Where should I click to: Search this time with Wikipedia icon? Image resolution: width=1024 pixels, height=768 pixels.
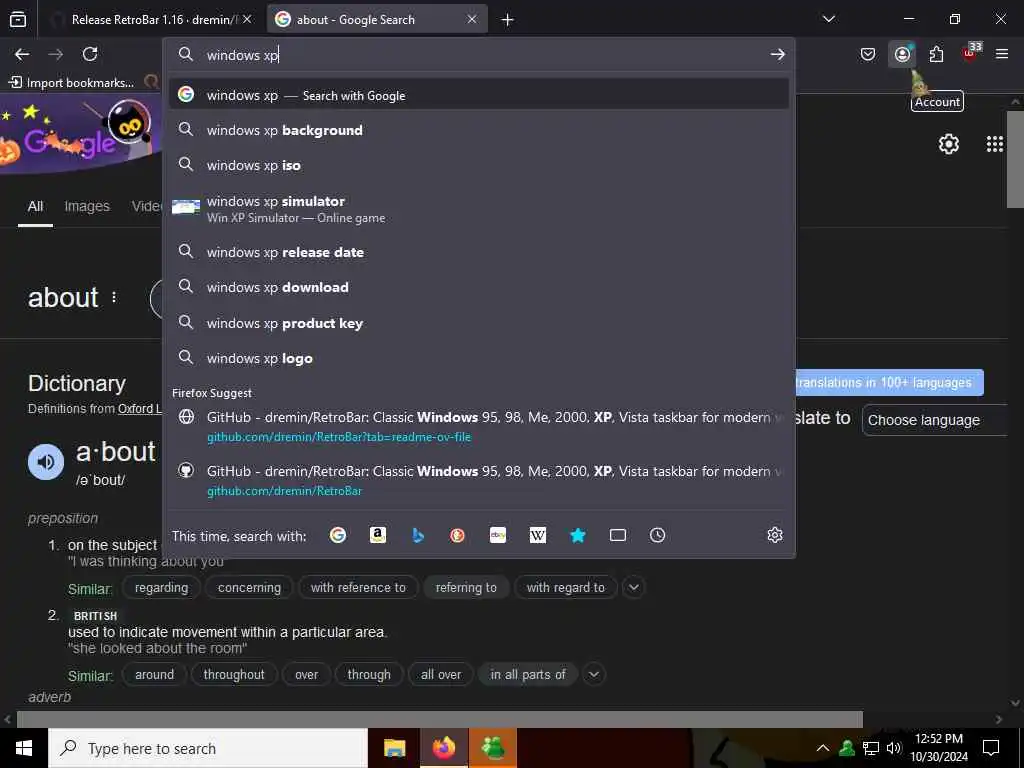pos(537,536)
